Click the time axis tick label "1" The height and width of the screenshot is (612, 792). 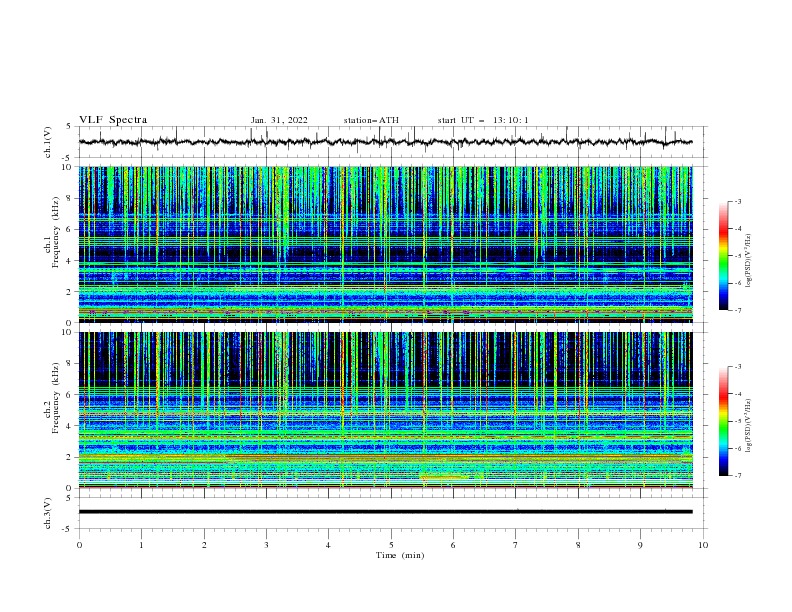(x=141, y=545)
